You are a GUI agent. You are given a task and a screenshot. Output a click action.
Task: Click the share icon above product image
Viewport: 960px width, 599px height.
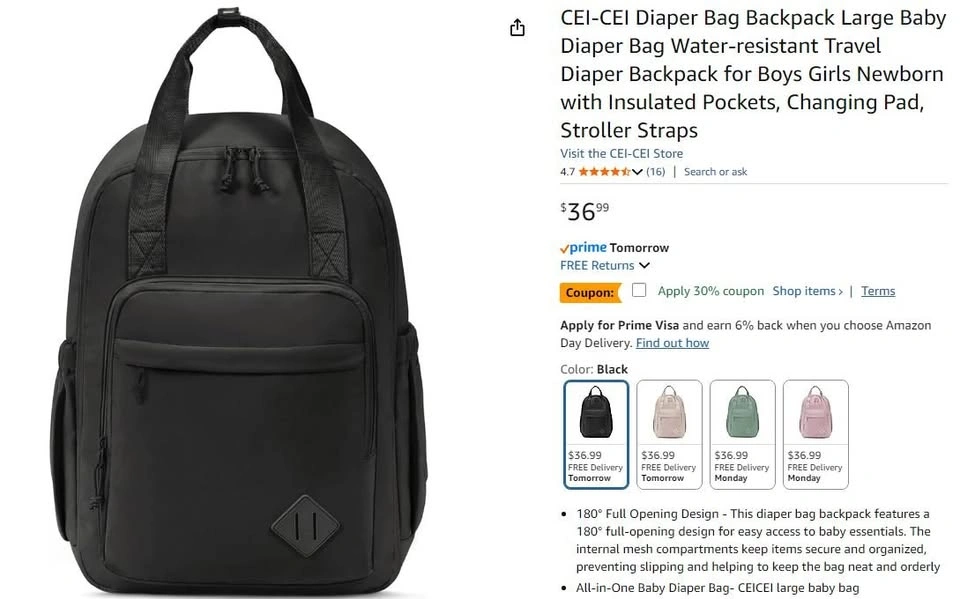(x=517, y=28)
